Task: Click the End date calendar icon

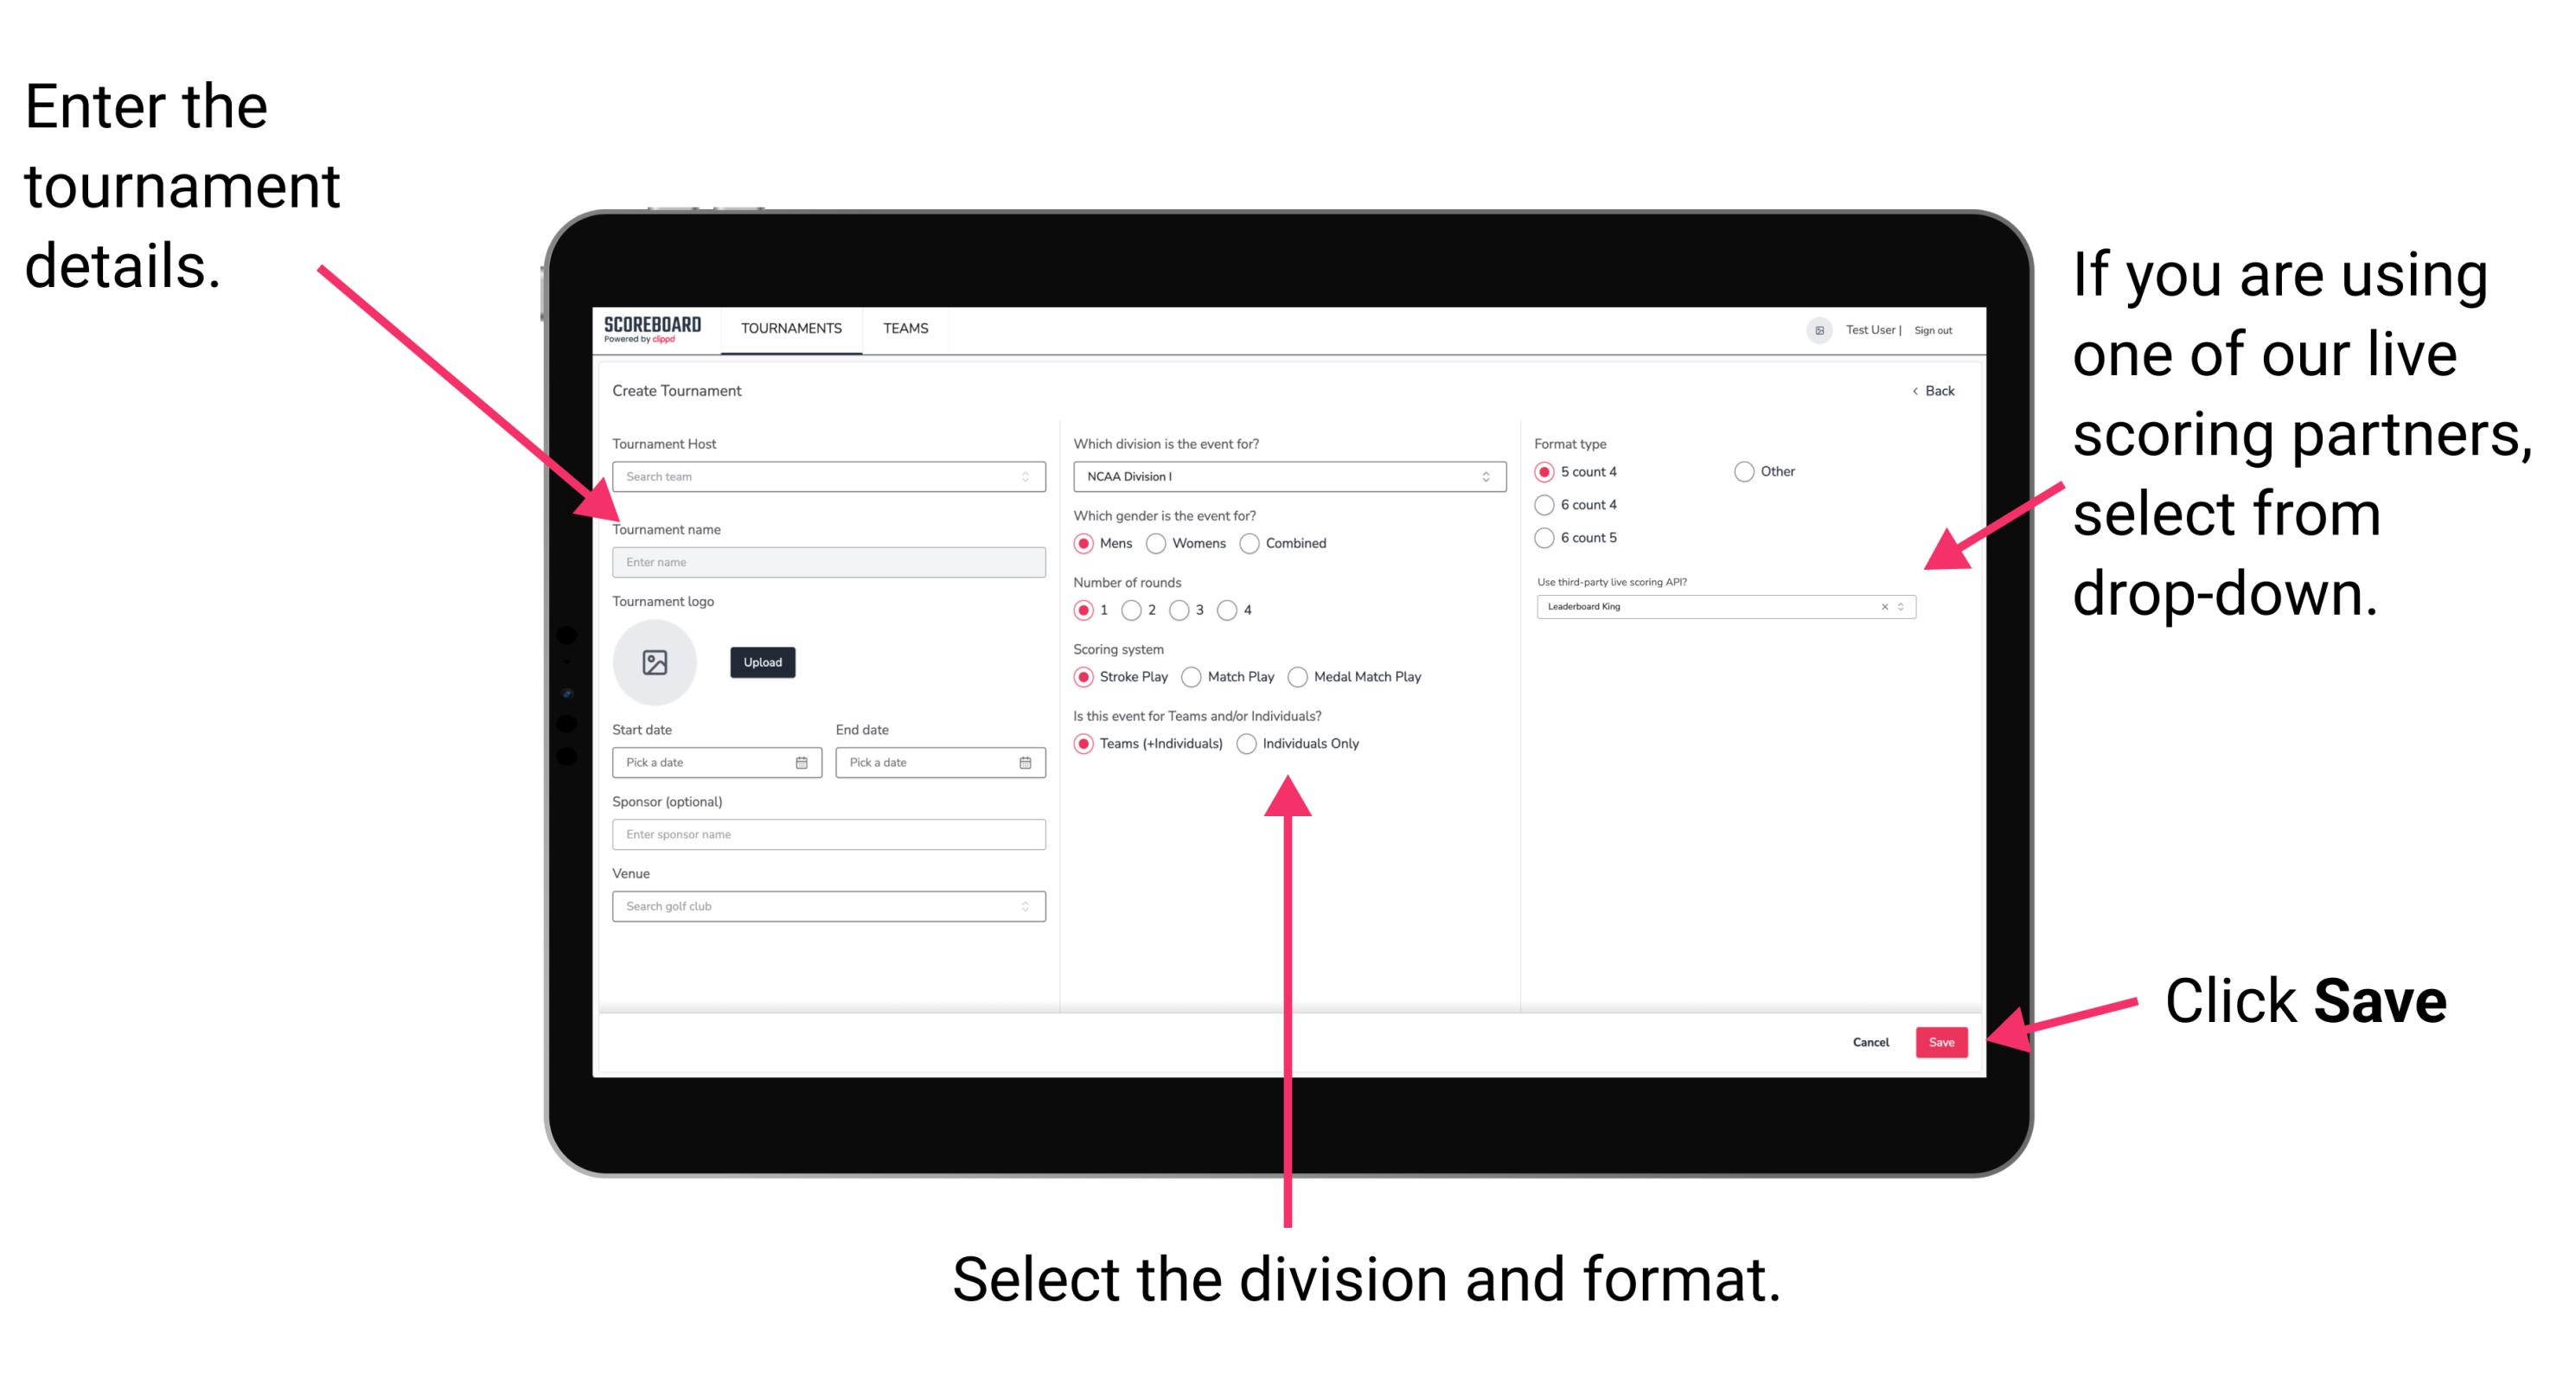Action: [x=1026, y=763]
